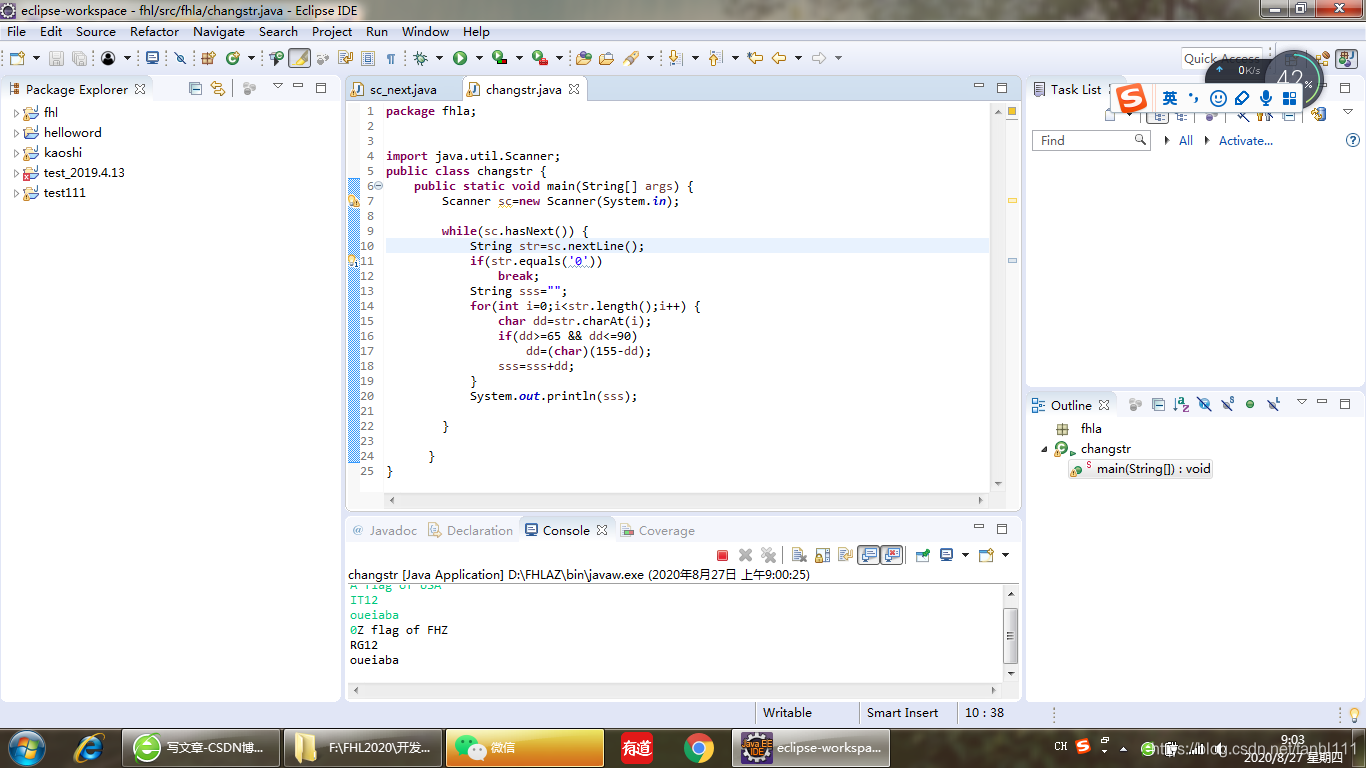Click the Hide Fields icon in Outline

tap(1204, 404)
